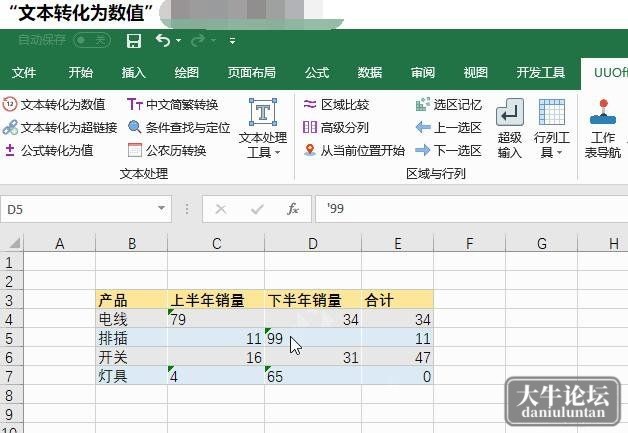Viewport: 628px width, 433px height.
Task: Click 公农历转换 calendar icon
Action: point(134,151)
